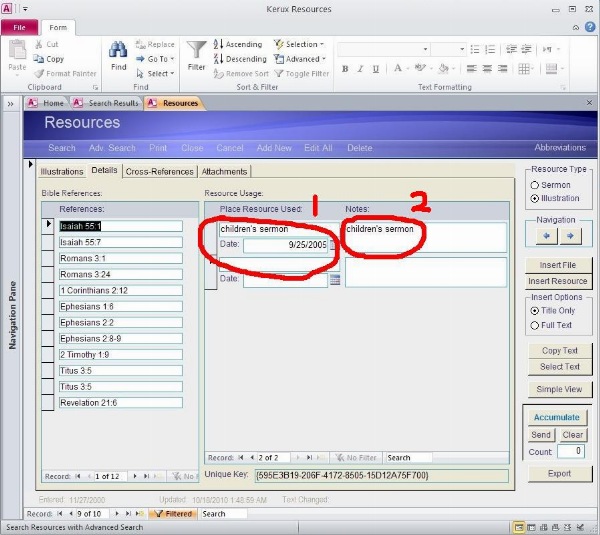600x535 pixels.
Task: Click Adv. Search in the Resources menu bar
Action: tap(112, 148)
